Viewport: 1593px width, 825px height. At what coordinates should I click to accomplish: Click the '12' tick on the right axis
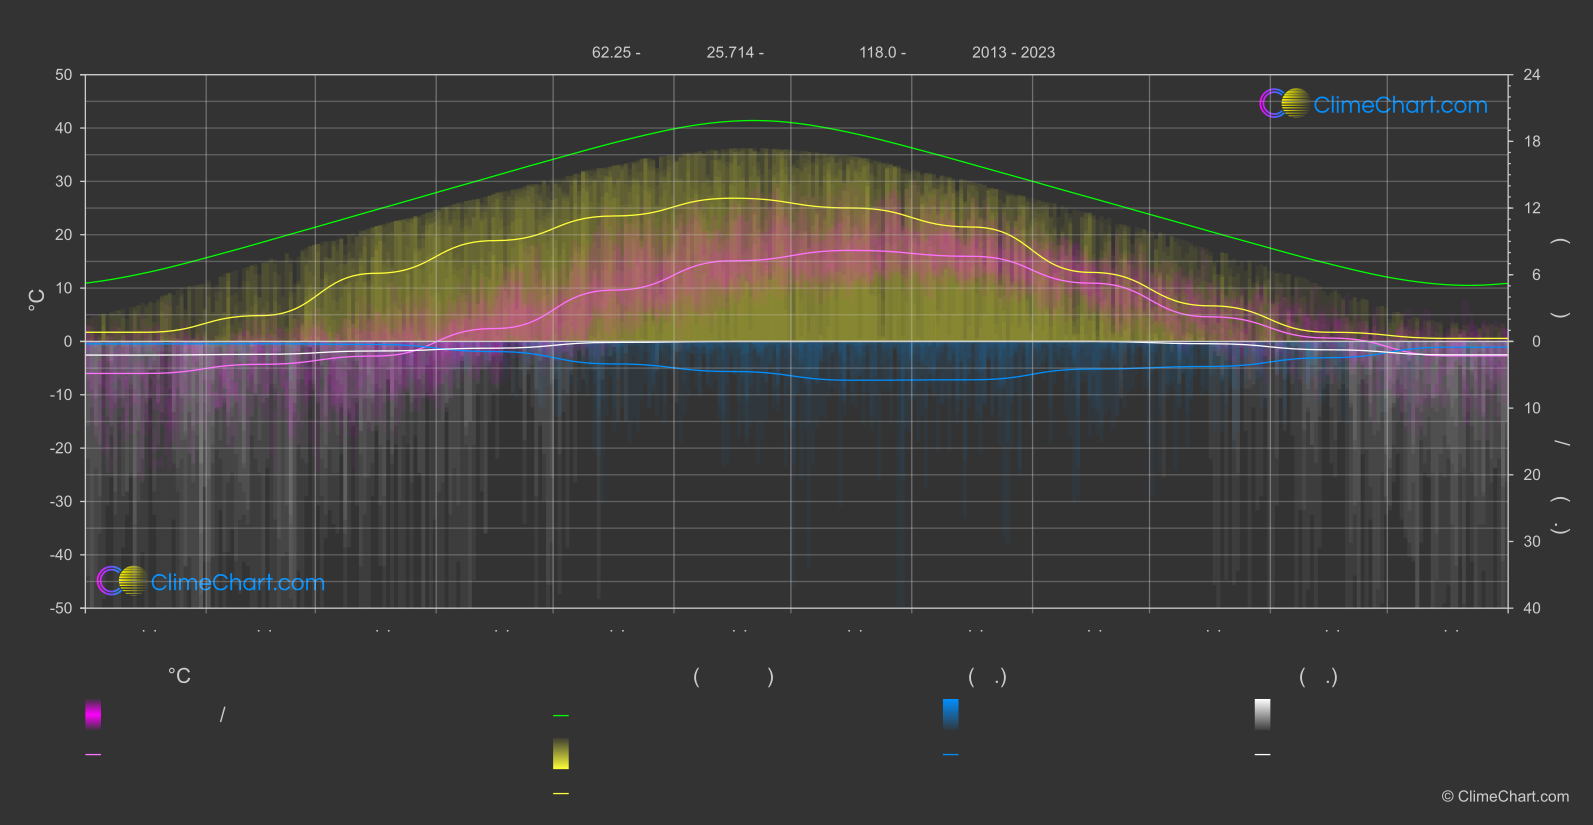[1532, 208]
